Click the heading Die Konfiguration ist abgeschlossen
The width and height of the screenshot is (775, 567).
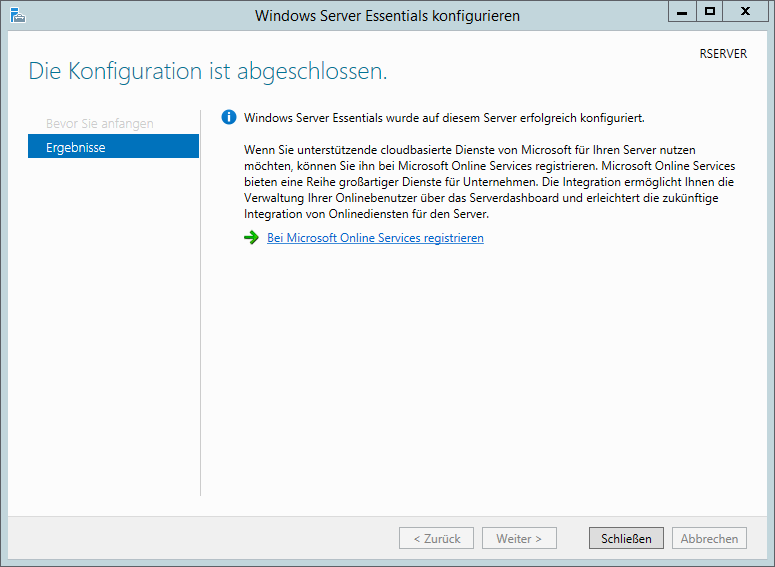click(208, 72)
